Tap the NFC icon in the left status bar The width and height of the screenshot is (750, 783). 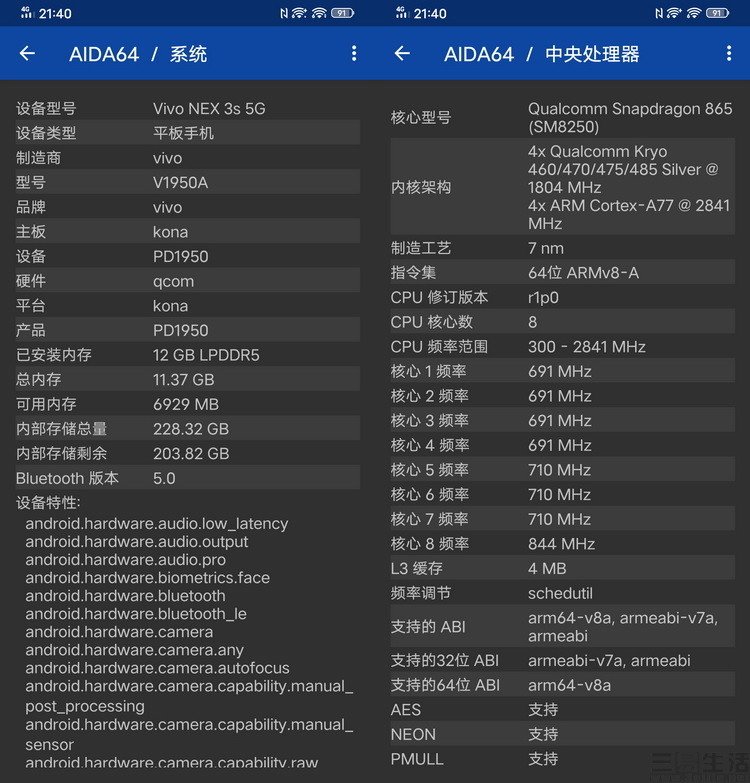[x=284, y=13]
